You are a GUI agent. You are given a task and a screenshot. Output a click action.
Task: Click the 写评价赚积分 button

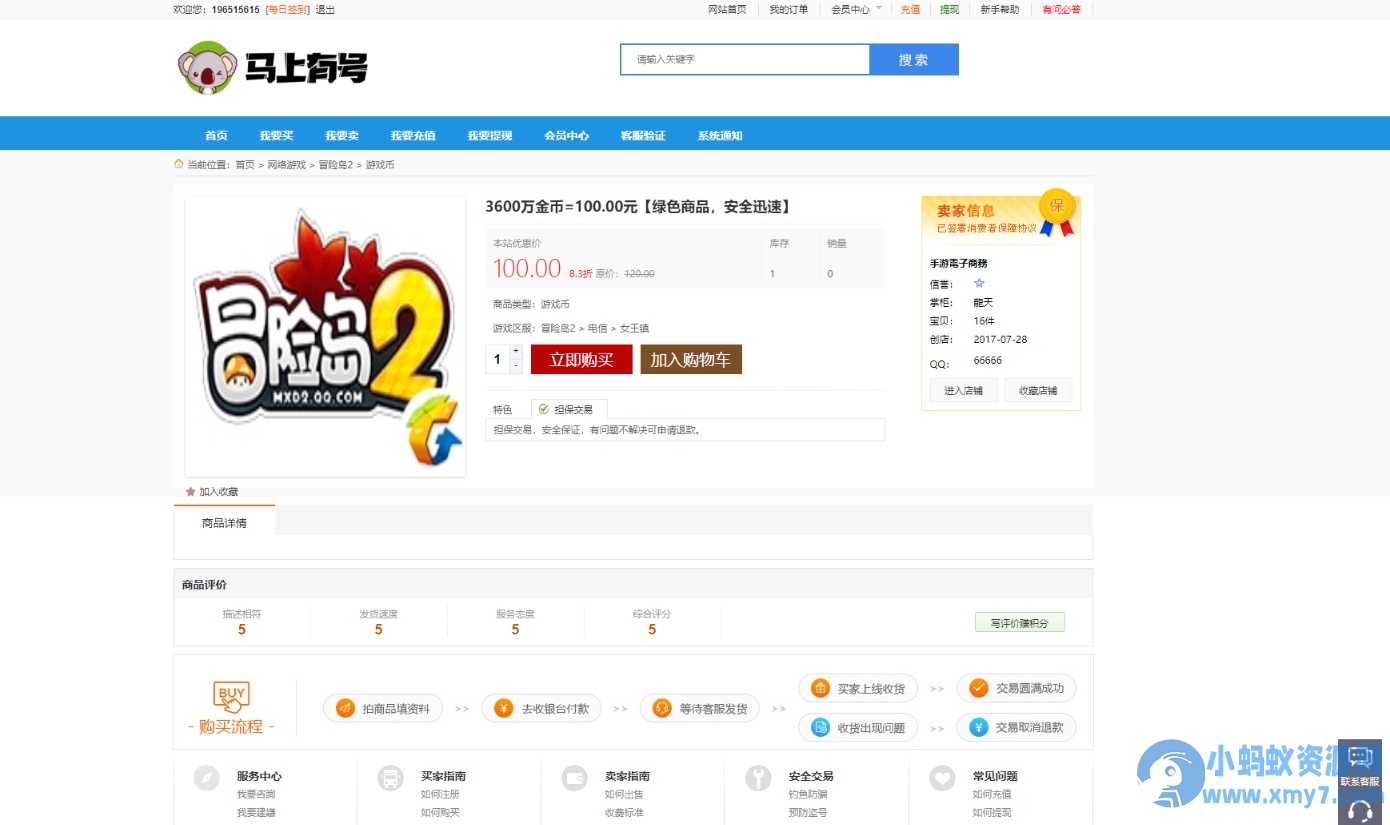[x=1020, y=622]
